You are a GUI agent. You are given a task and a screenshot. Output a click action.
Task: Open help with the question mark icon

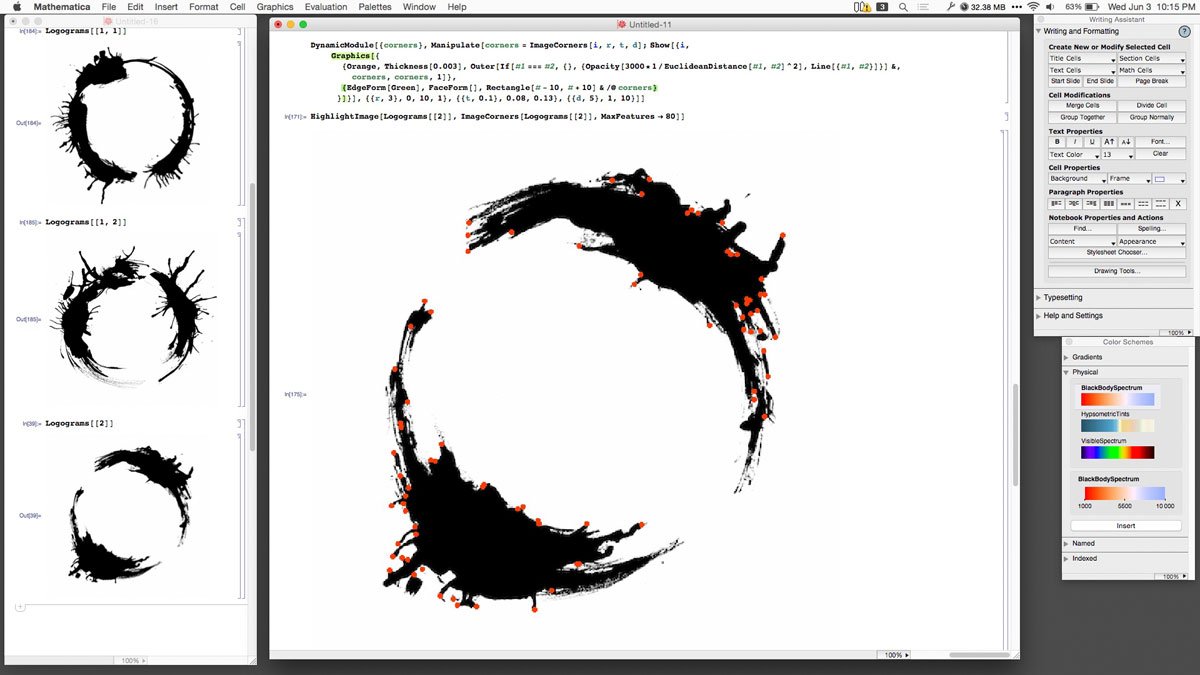pos(1184,31)
